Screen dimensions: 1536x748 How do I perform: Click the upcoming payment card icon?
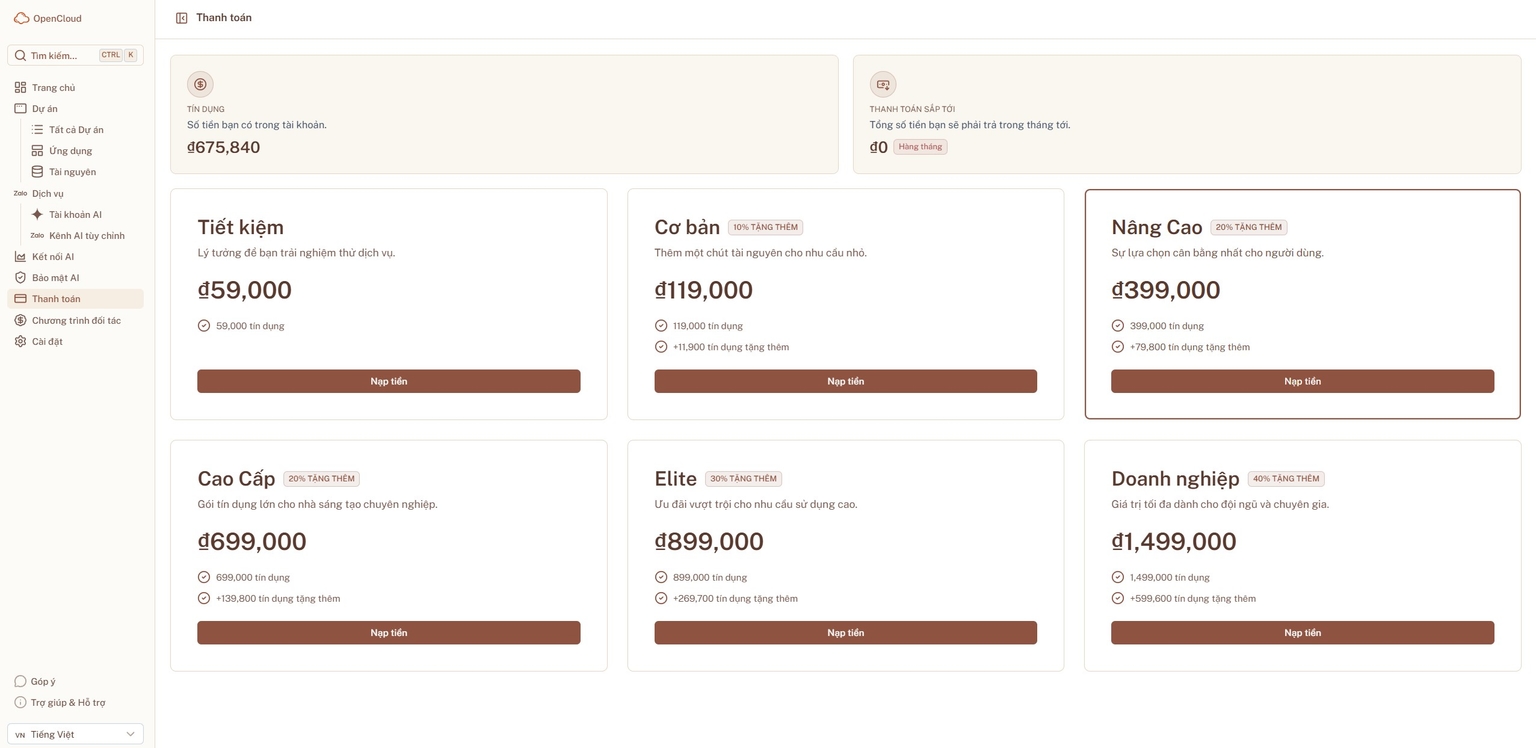pyautogui.click(x=883, y=84)
